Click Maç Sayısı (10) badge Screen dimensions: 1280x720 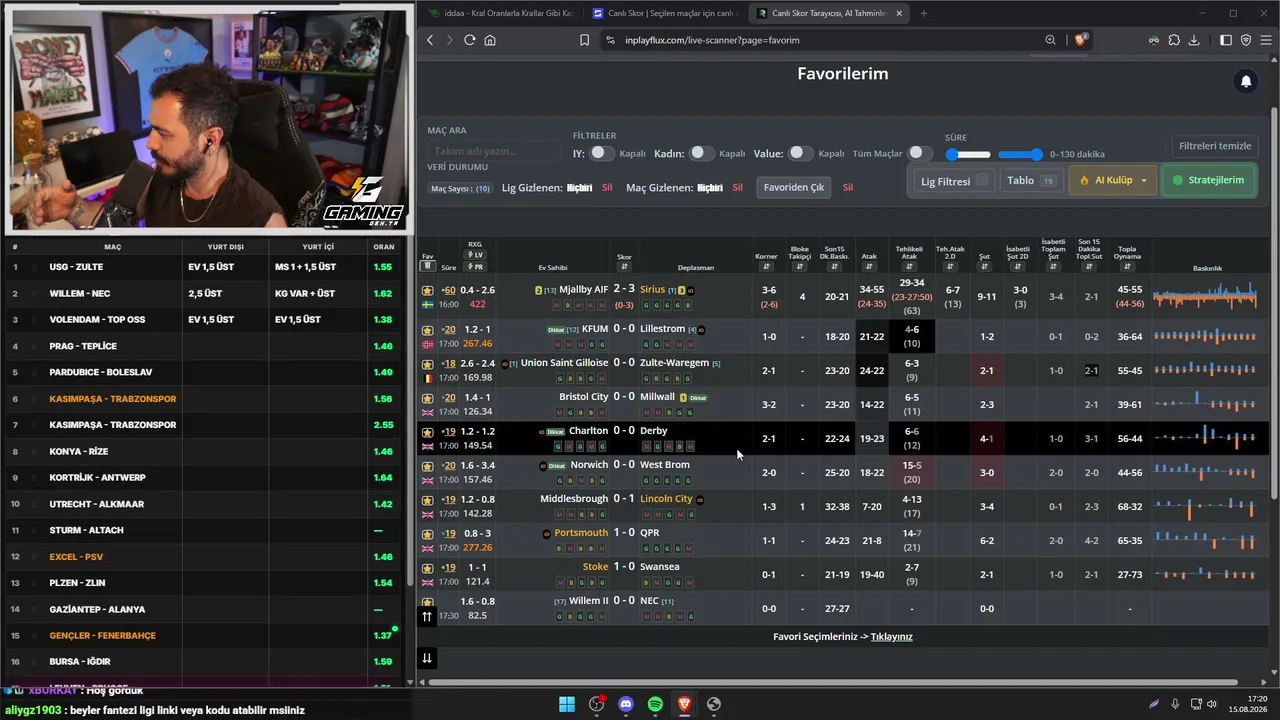tap(460, 188)
